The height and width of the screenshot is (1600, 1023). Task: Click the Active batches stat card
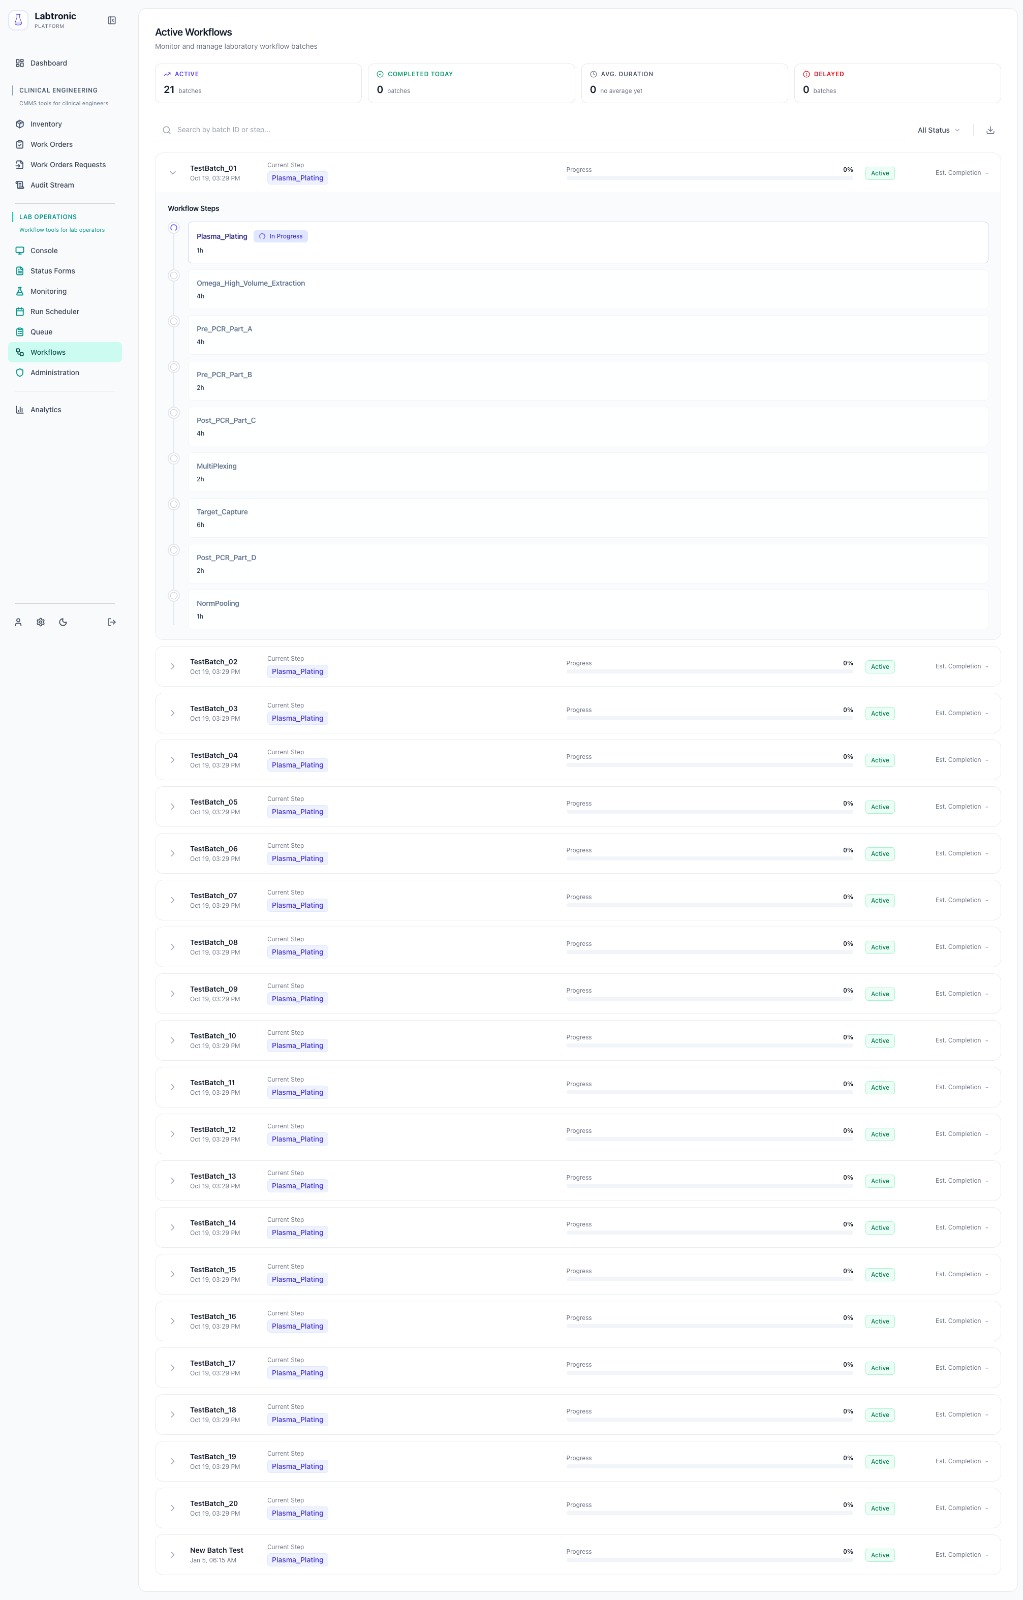[258, 83]
